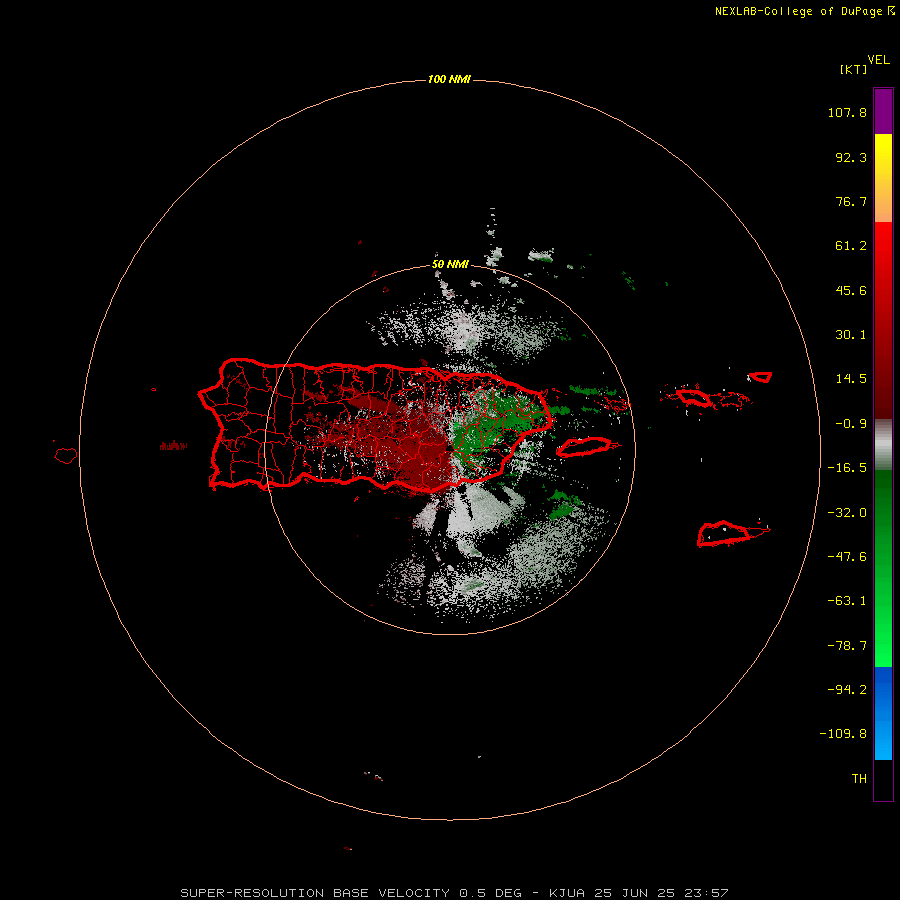The width and height of the screenshot is (900, 900).
Task: Click the Vieques island outline east of Puerto Rico
Action: (x=584, y=447)
